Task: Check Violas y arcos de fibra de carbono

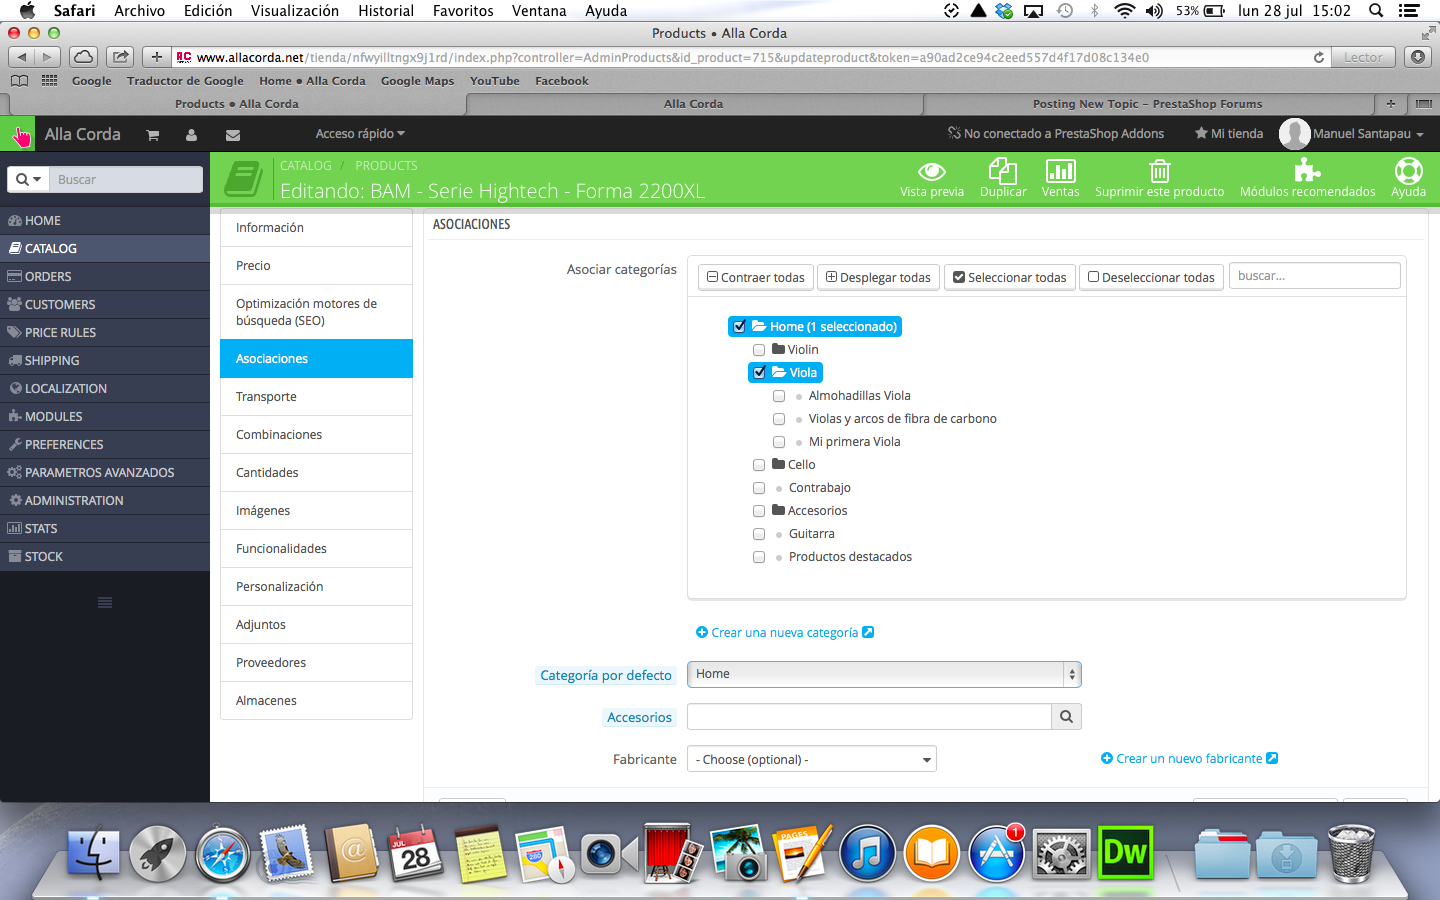Action: pyautogui.click(x=779, y=419)
